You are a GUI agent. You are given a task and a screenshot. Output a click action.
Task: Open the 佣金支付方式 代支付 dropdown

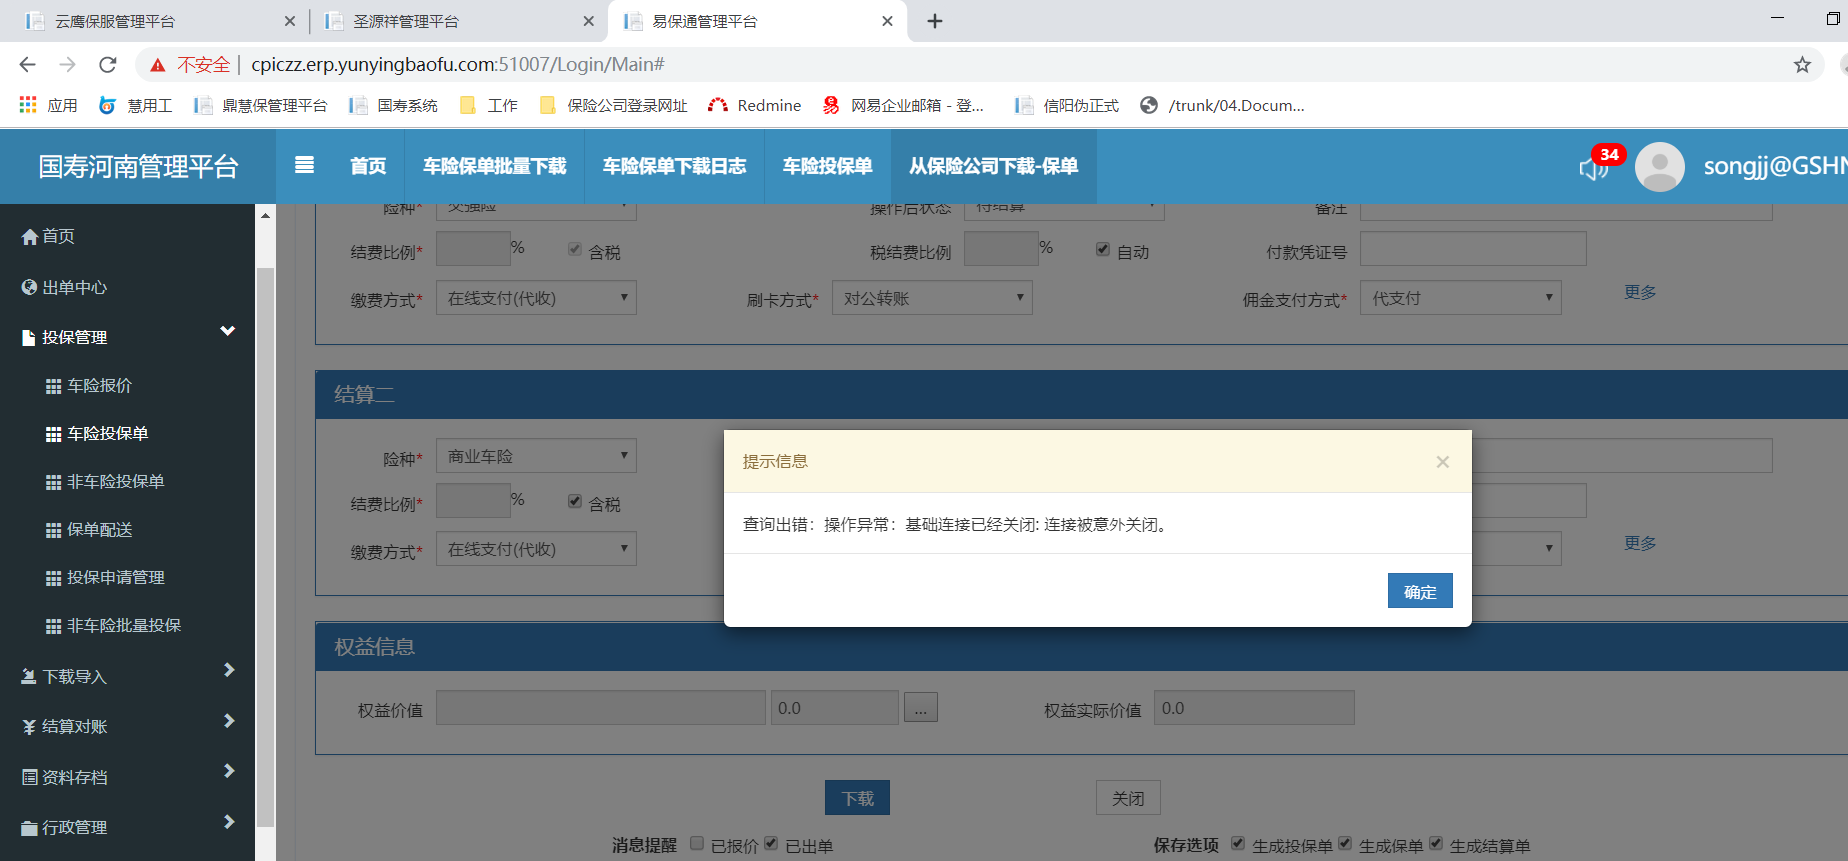1460,298
